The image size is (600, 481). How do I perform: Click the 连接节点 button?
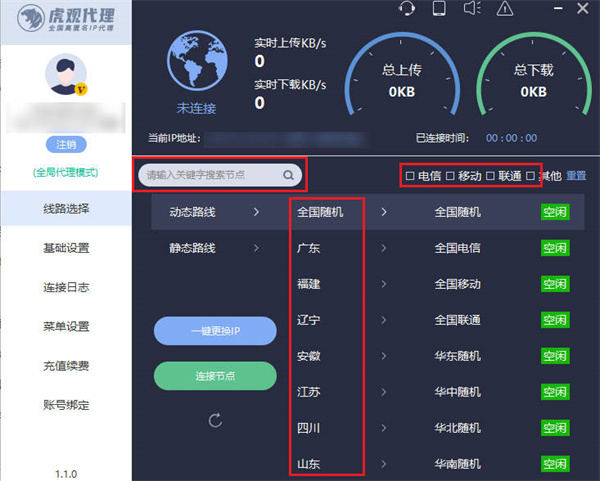coord(215,376)
